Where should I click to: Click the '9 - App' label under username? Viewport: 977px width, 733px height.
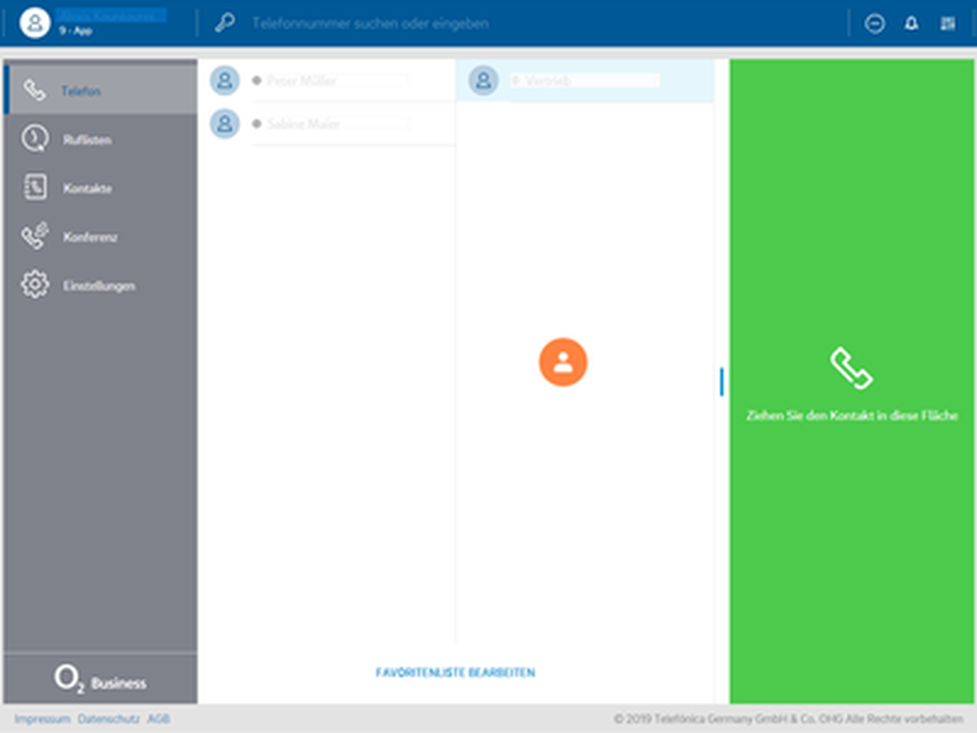pyautogui.click(x=75, y=31)
